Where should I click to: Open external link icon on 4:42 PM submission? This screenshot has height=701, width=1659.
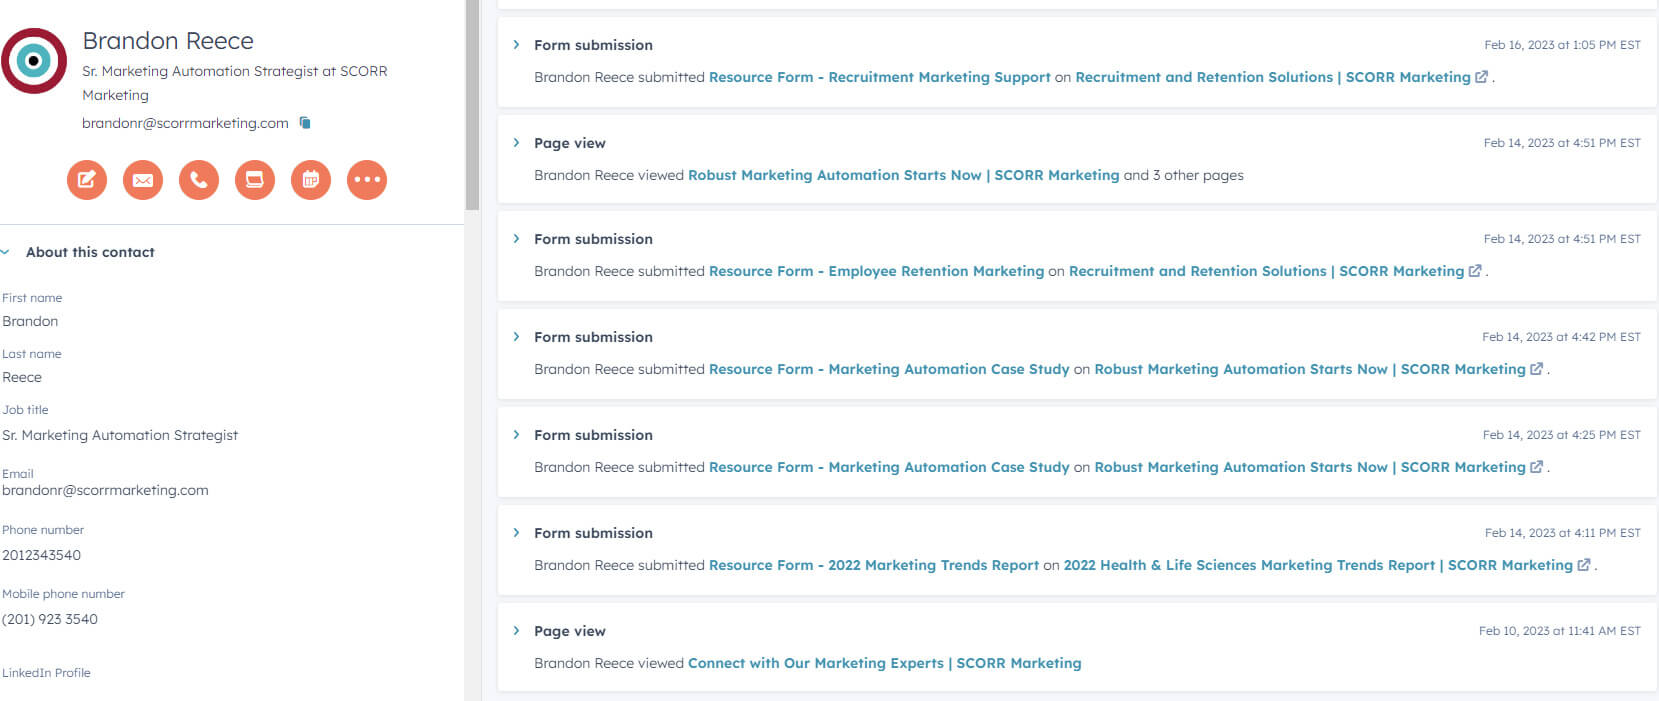1536,369
